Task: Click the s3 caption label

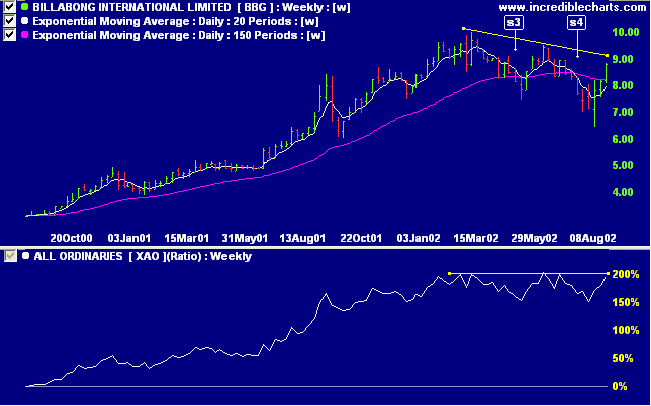Action: pos(514,22)
